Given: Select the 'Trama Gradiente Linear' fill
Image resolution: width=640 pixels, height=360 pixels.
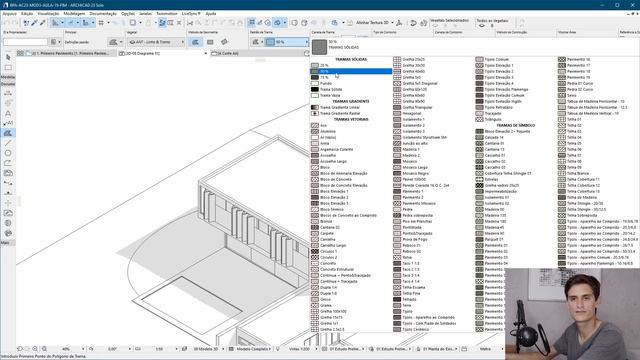Looking at the screenshot, I should click(x=351, y=107).
